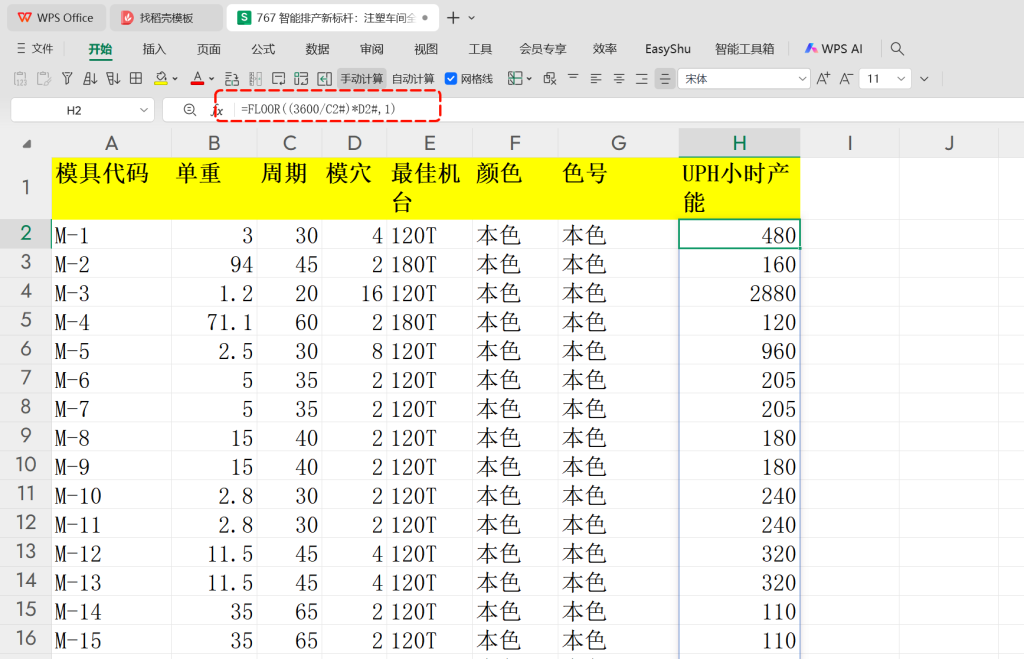Click the fx insert function icon
This screenshot has width=1024, height=659.
coord(217,110)
